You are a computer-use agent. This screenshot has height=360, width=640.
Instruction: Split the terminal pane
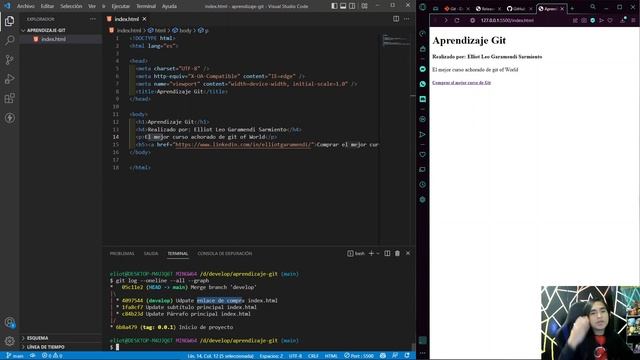(x=387, y=253)
